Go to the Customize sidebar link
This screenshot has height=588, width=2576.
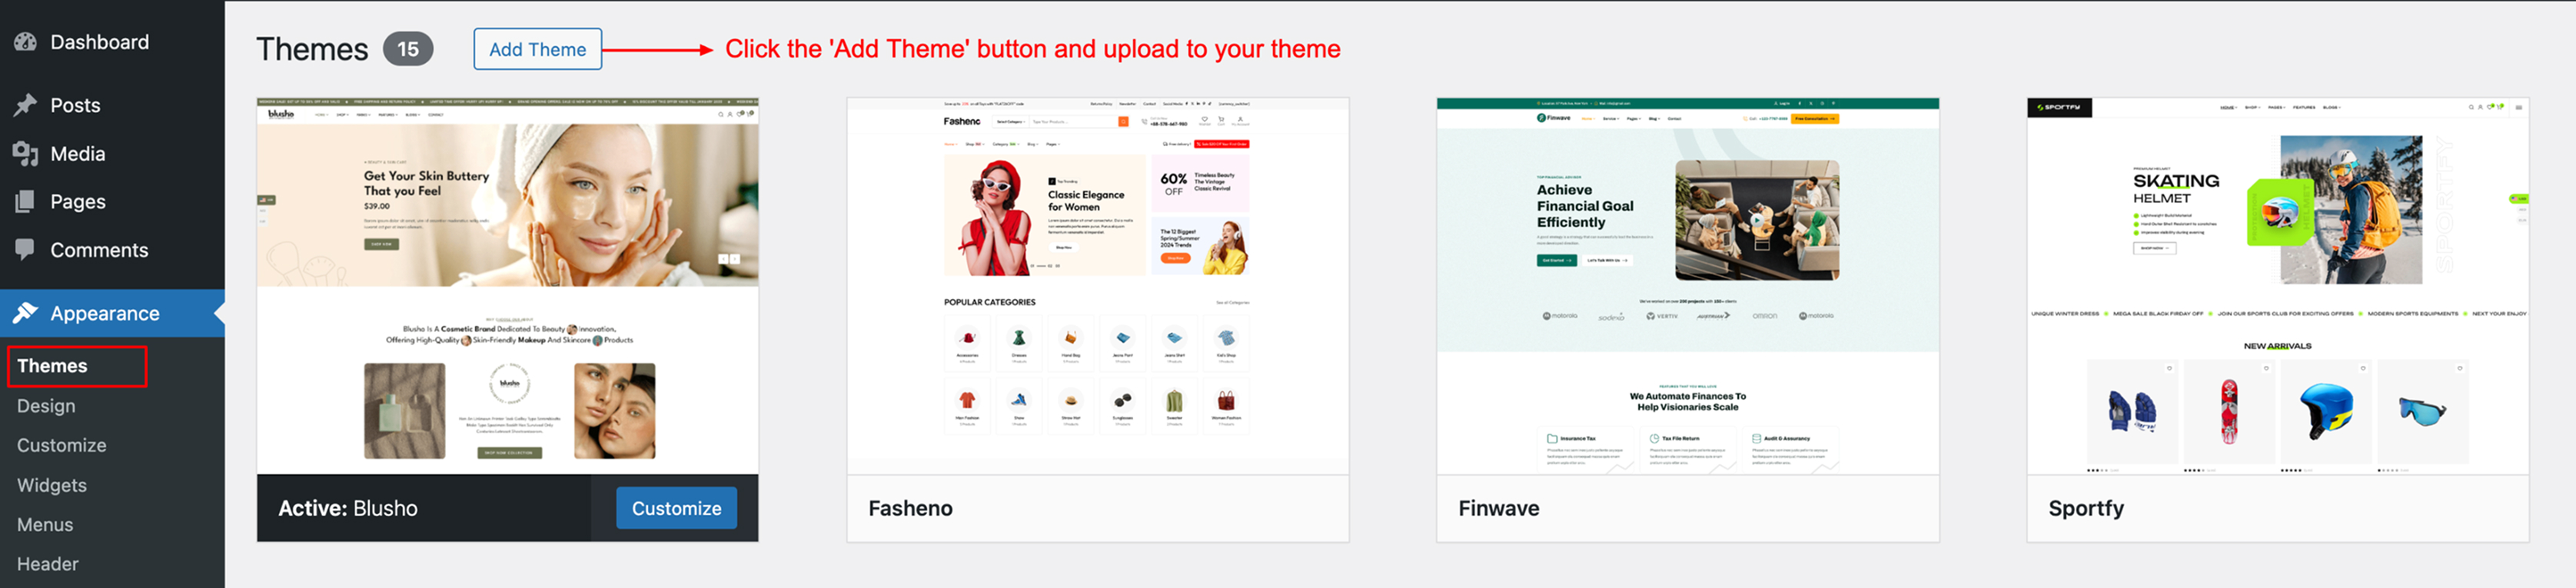pyautogui.click(x=62, y=445)
